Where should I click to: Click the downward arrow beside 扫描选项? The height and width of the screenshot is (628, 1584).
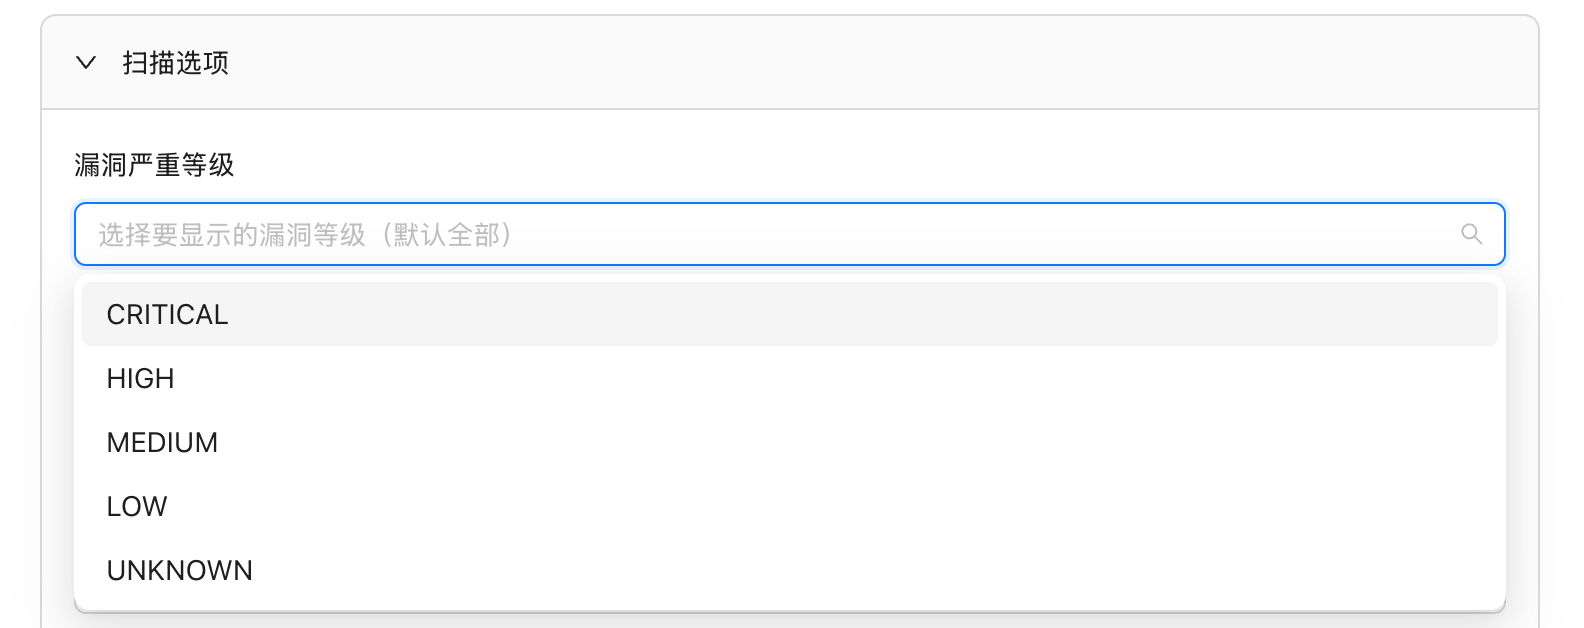[86, 63]
